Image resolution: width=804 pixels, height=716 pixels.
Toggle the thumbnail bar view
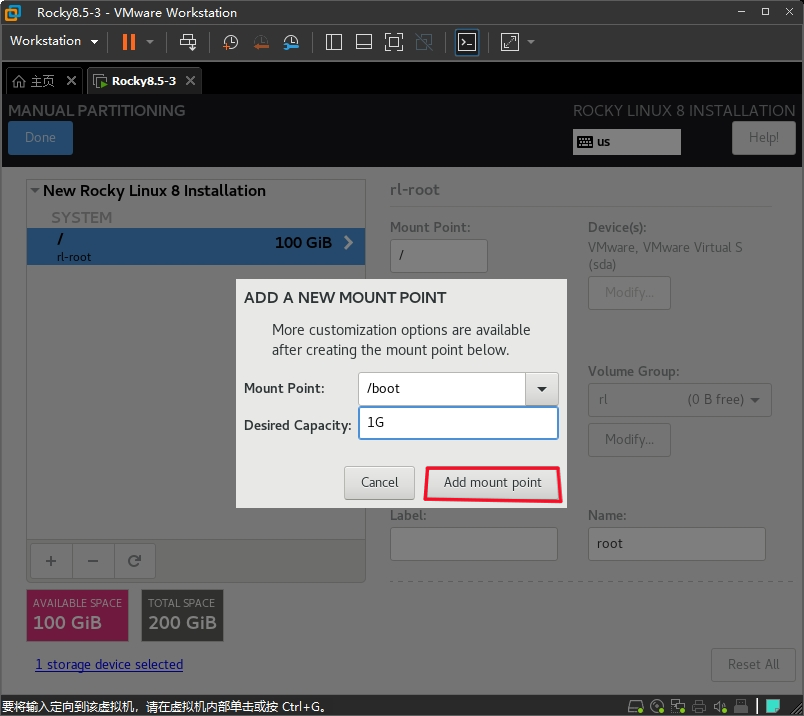(x=364, y=42)
